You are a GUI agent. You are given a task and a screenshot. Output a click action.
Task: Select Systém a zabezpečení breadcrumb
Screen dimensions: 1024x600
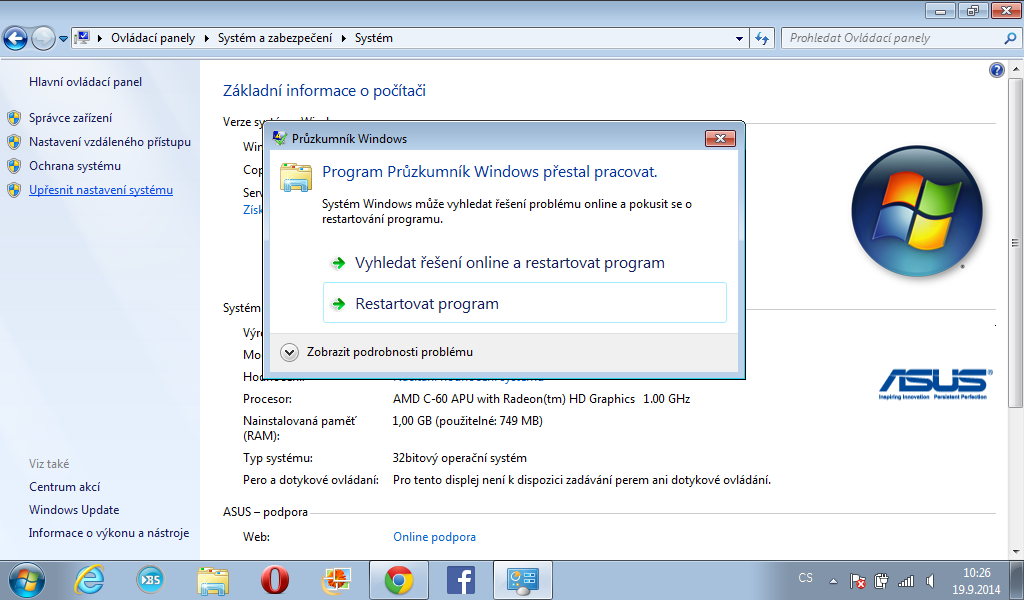pyautogui.click(x=275, y=38)
